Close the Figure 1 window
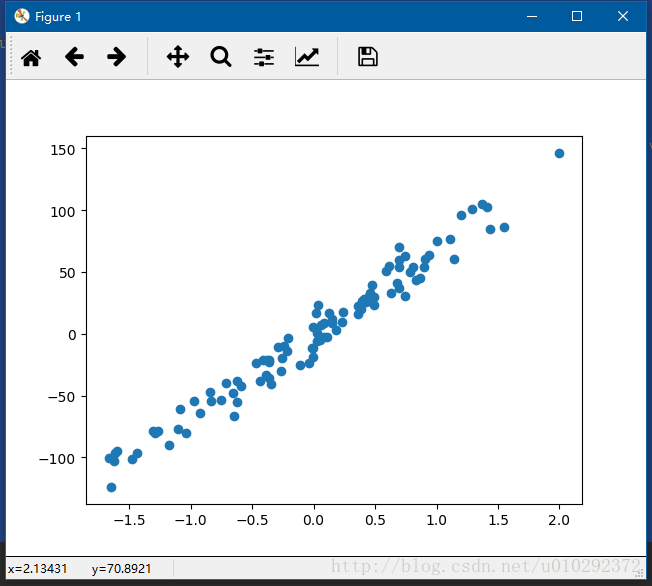Screen dimensions: 652x586 tap(622, 16)
